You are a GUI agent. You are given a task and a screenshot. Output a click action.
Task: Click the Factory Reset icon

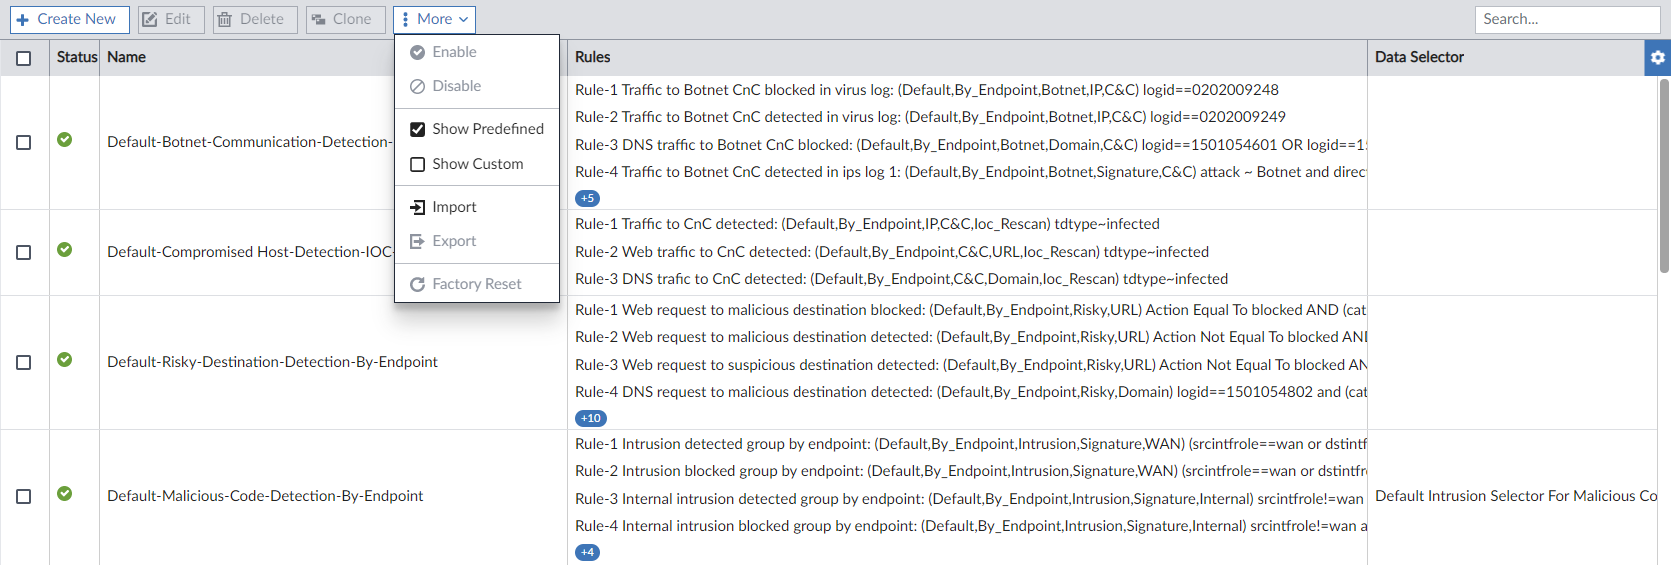418,284
